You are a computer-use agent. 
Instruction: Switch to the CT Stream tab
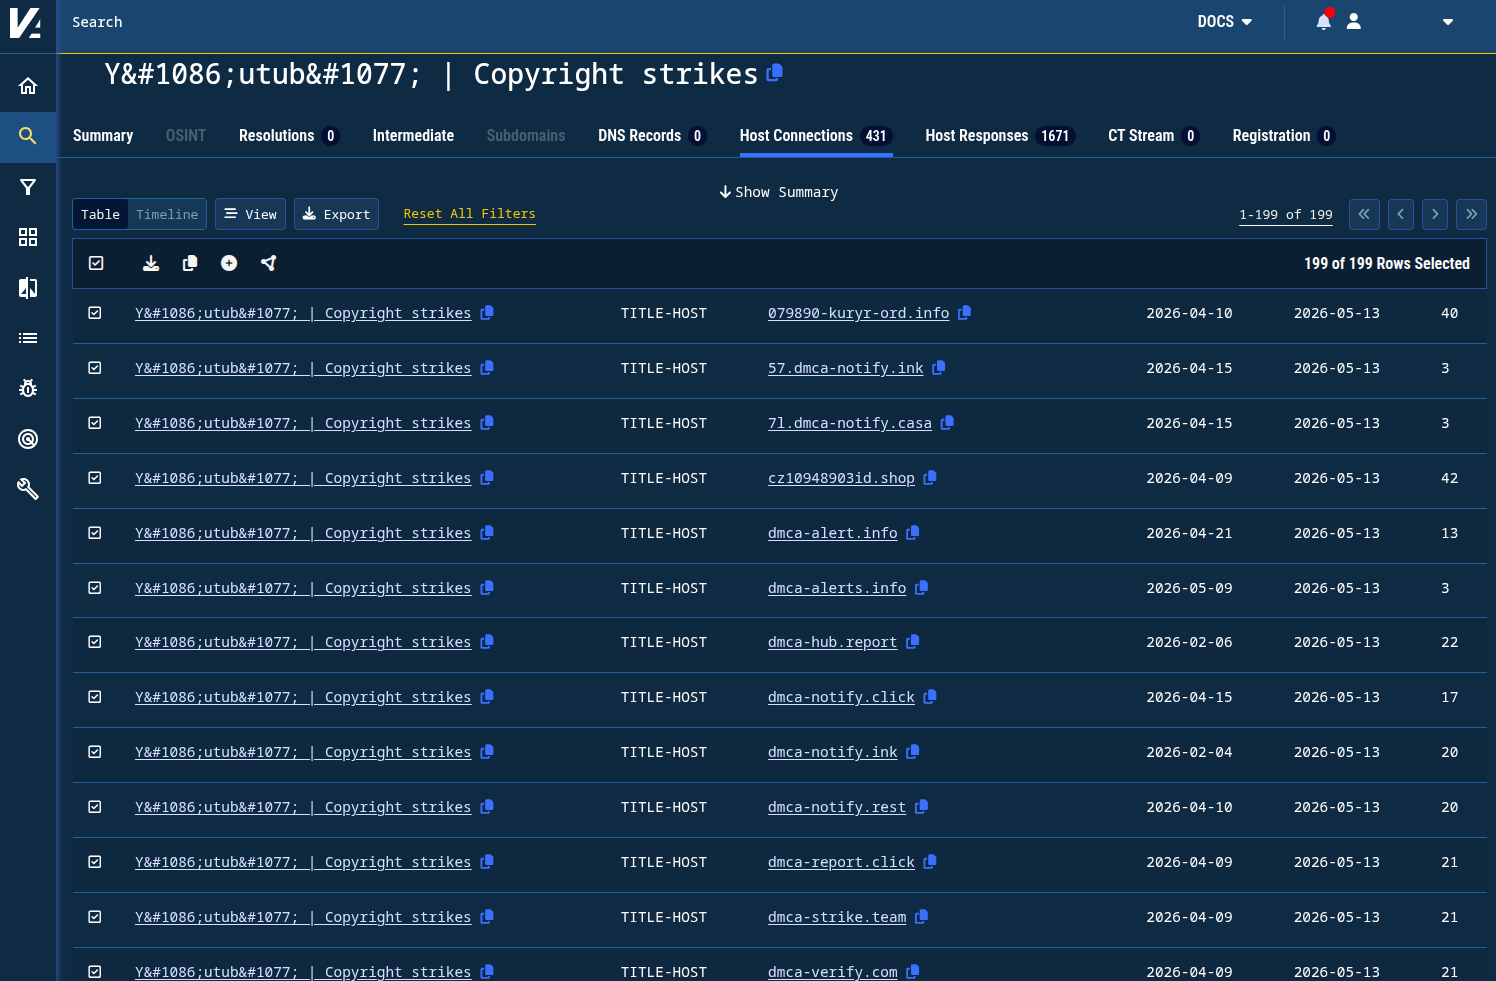pyautogui.click(x=1153, y=135)
